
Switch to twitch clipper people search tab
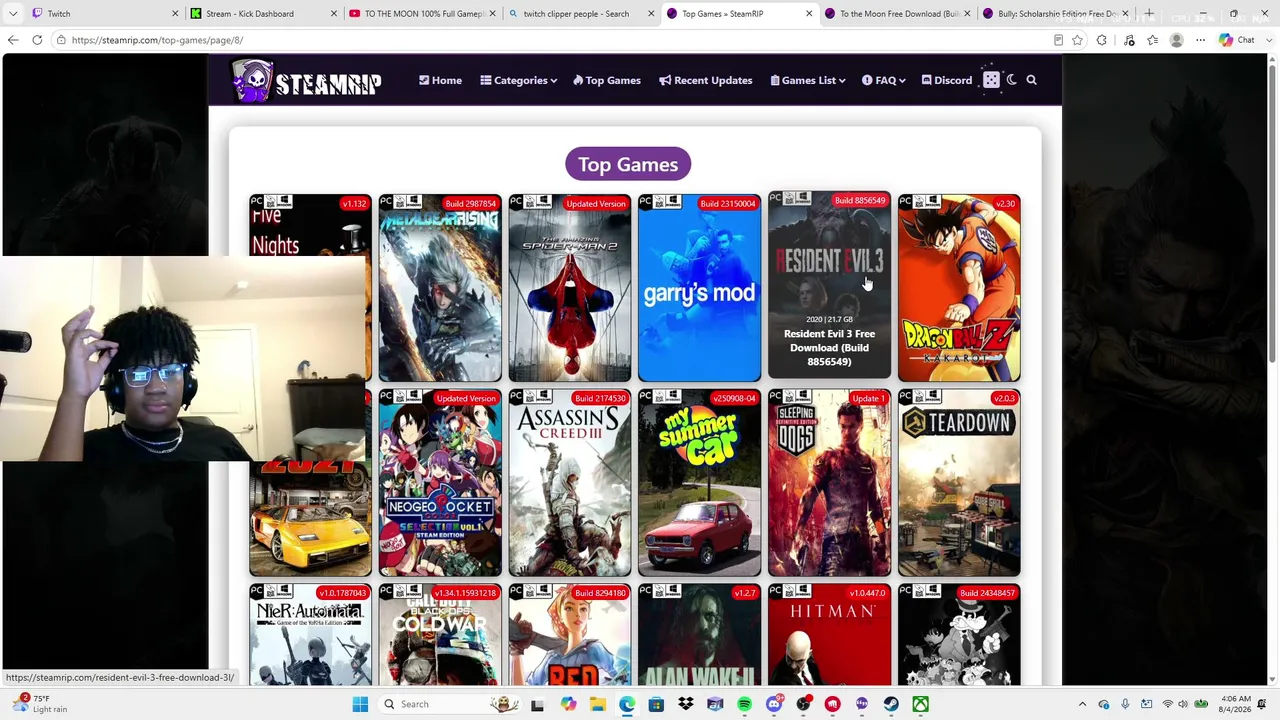pyautogui.click(x=580, y=14)
